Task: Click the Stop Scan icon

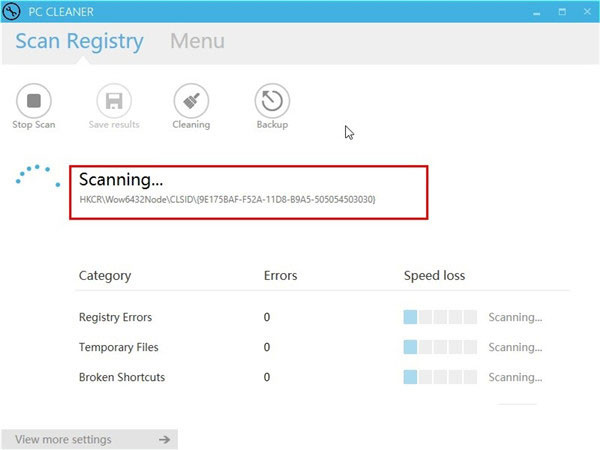Action: pyautogui.click(x=34, y=100)
